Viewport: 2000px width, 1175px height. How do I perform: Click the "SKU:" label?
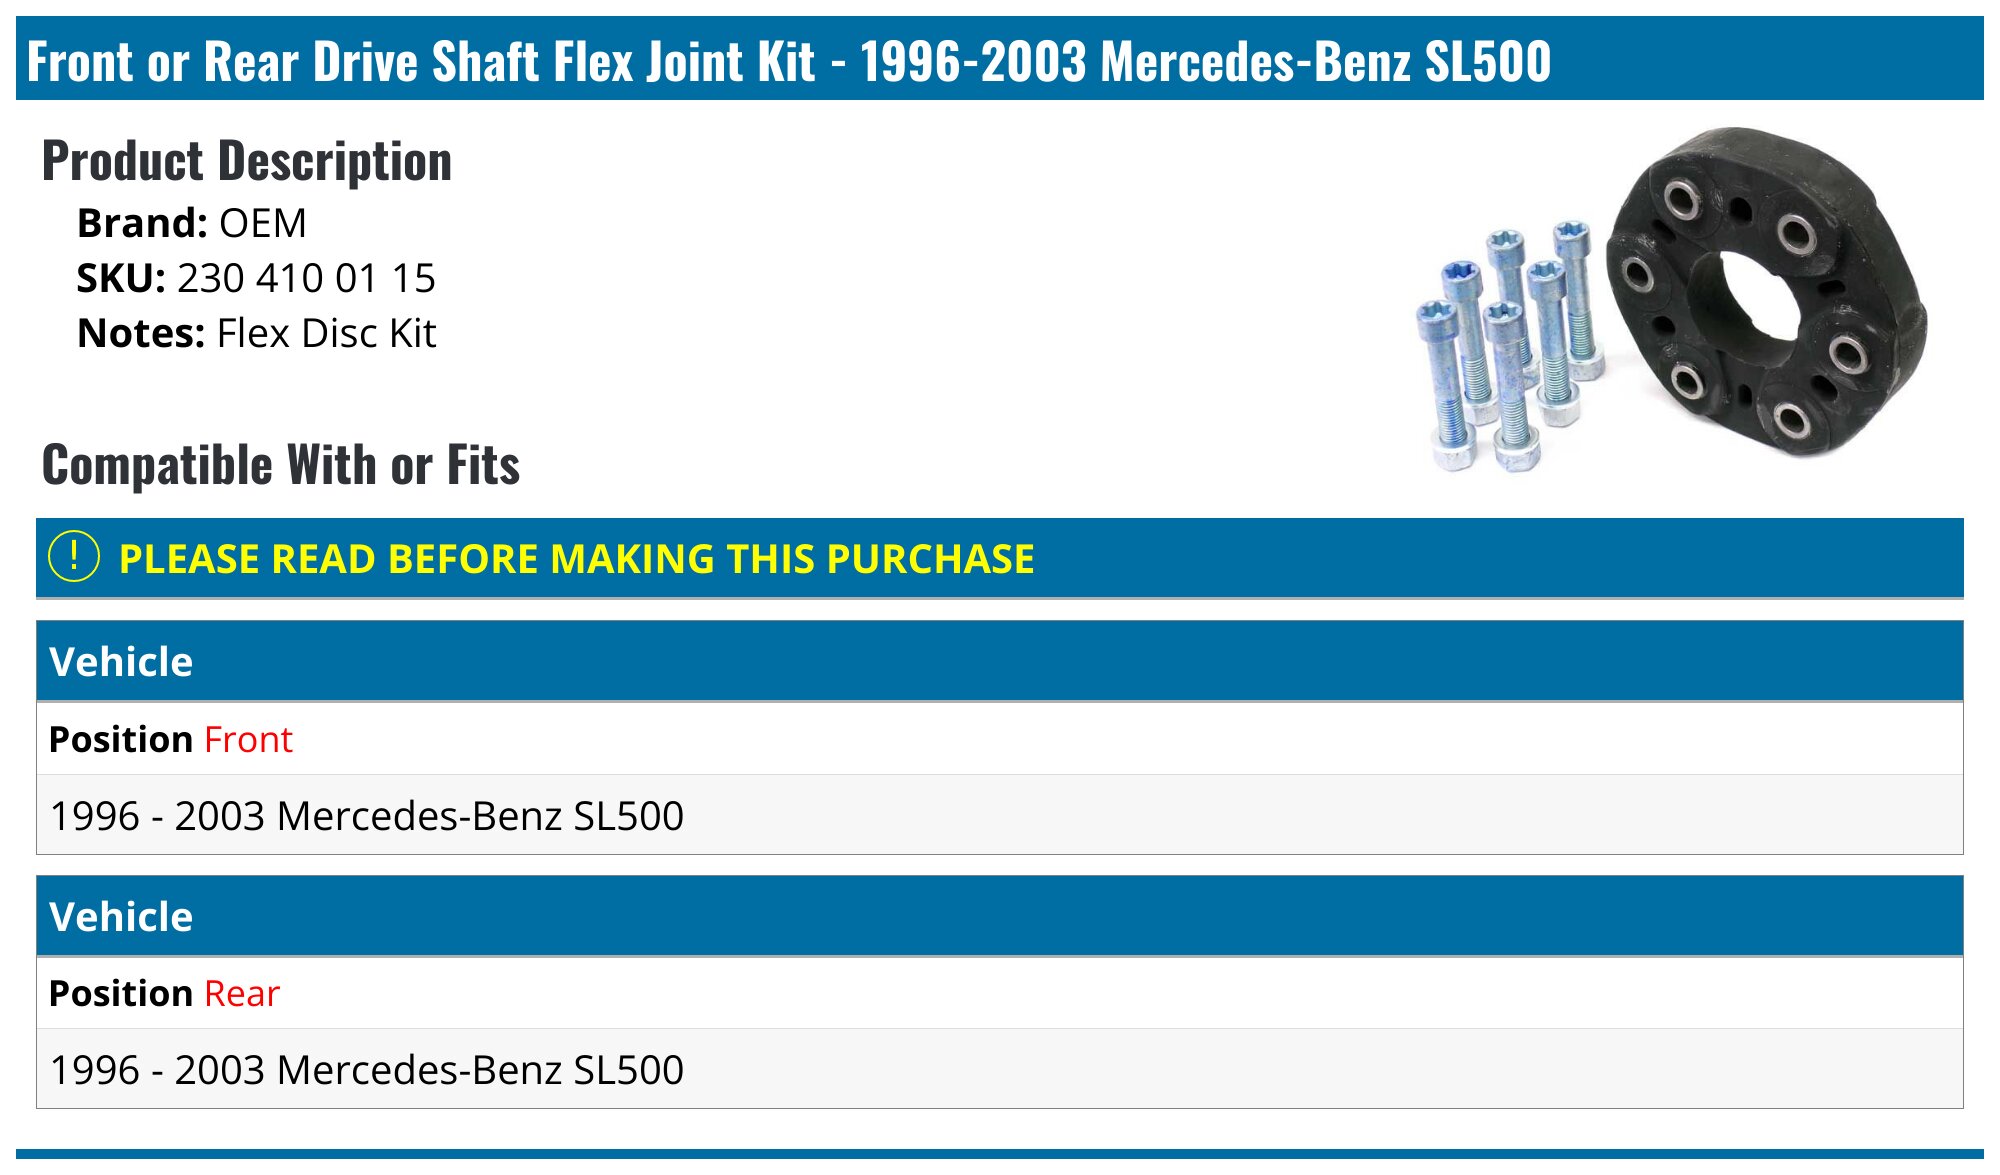tap(121, 278)
